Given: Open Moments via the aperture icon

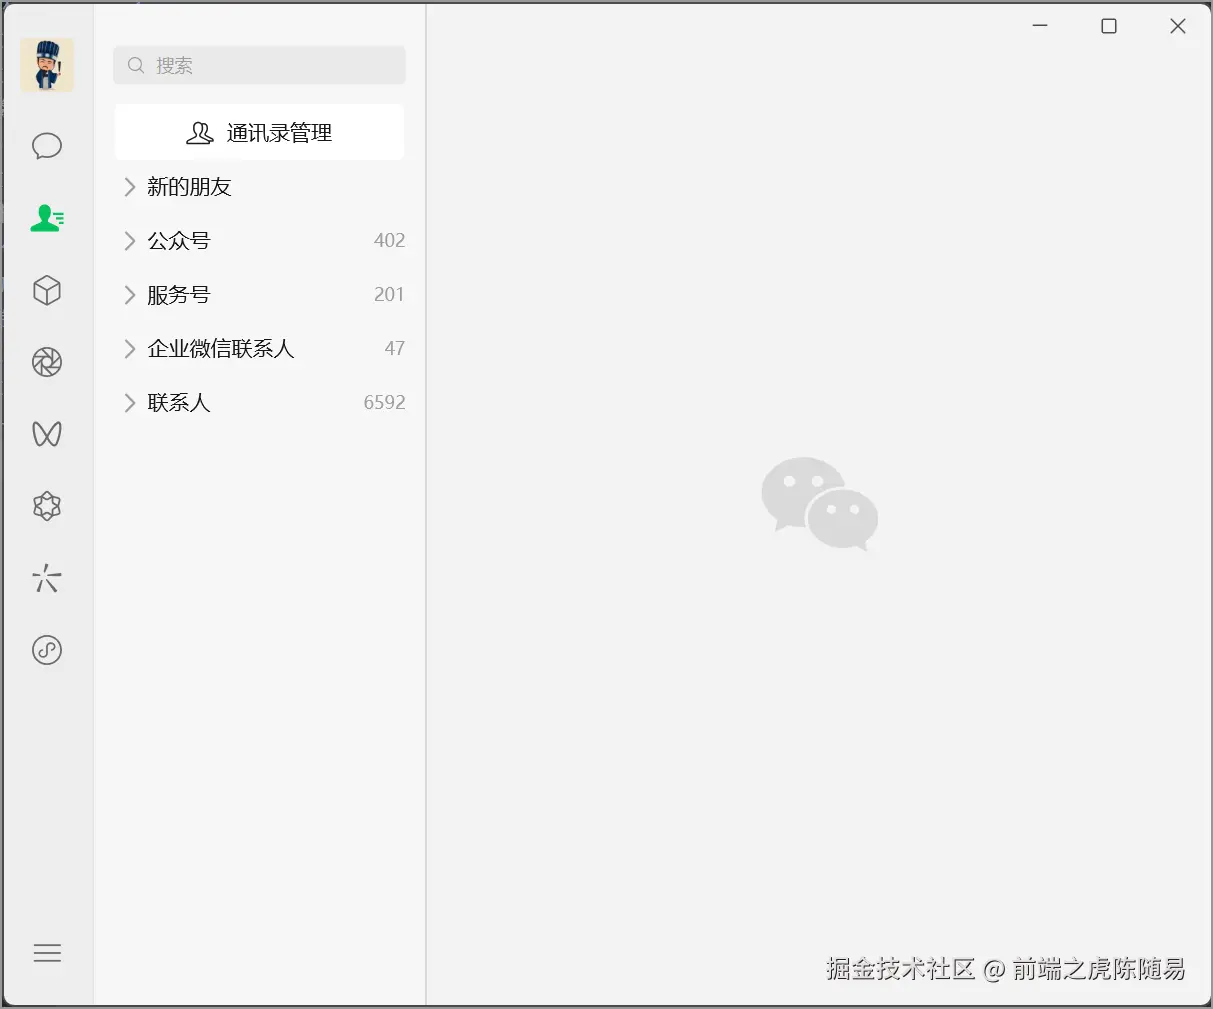Looking at the screenshot, I should (x=46, y=362).
